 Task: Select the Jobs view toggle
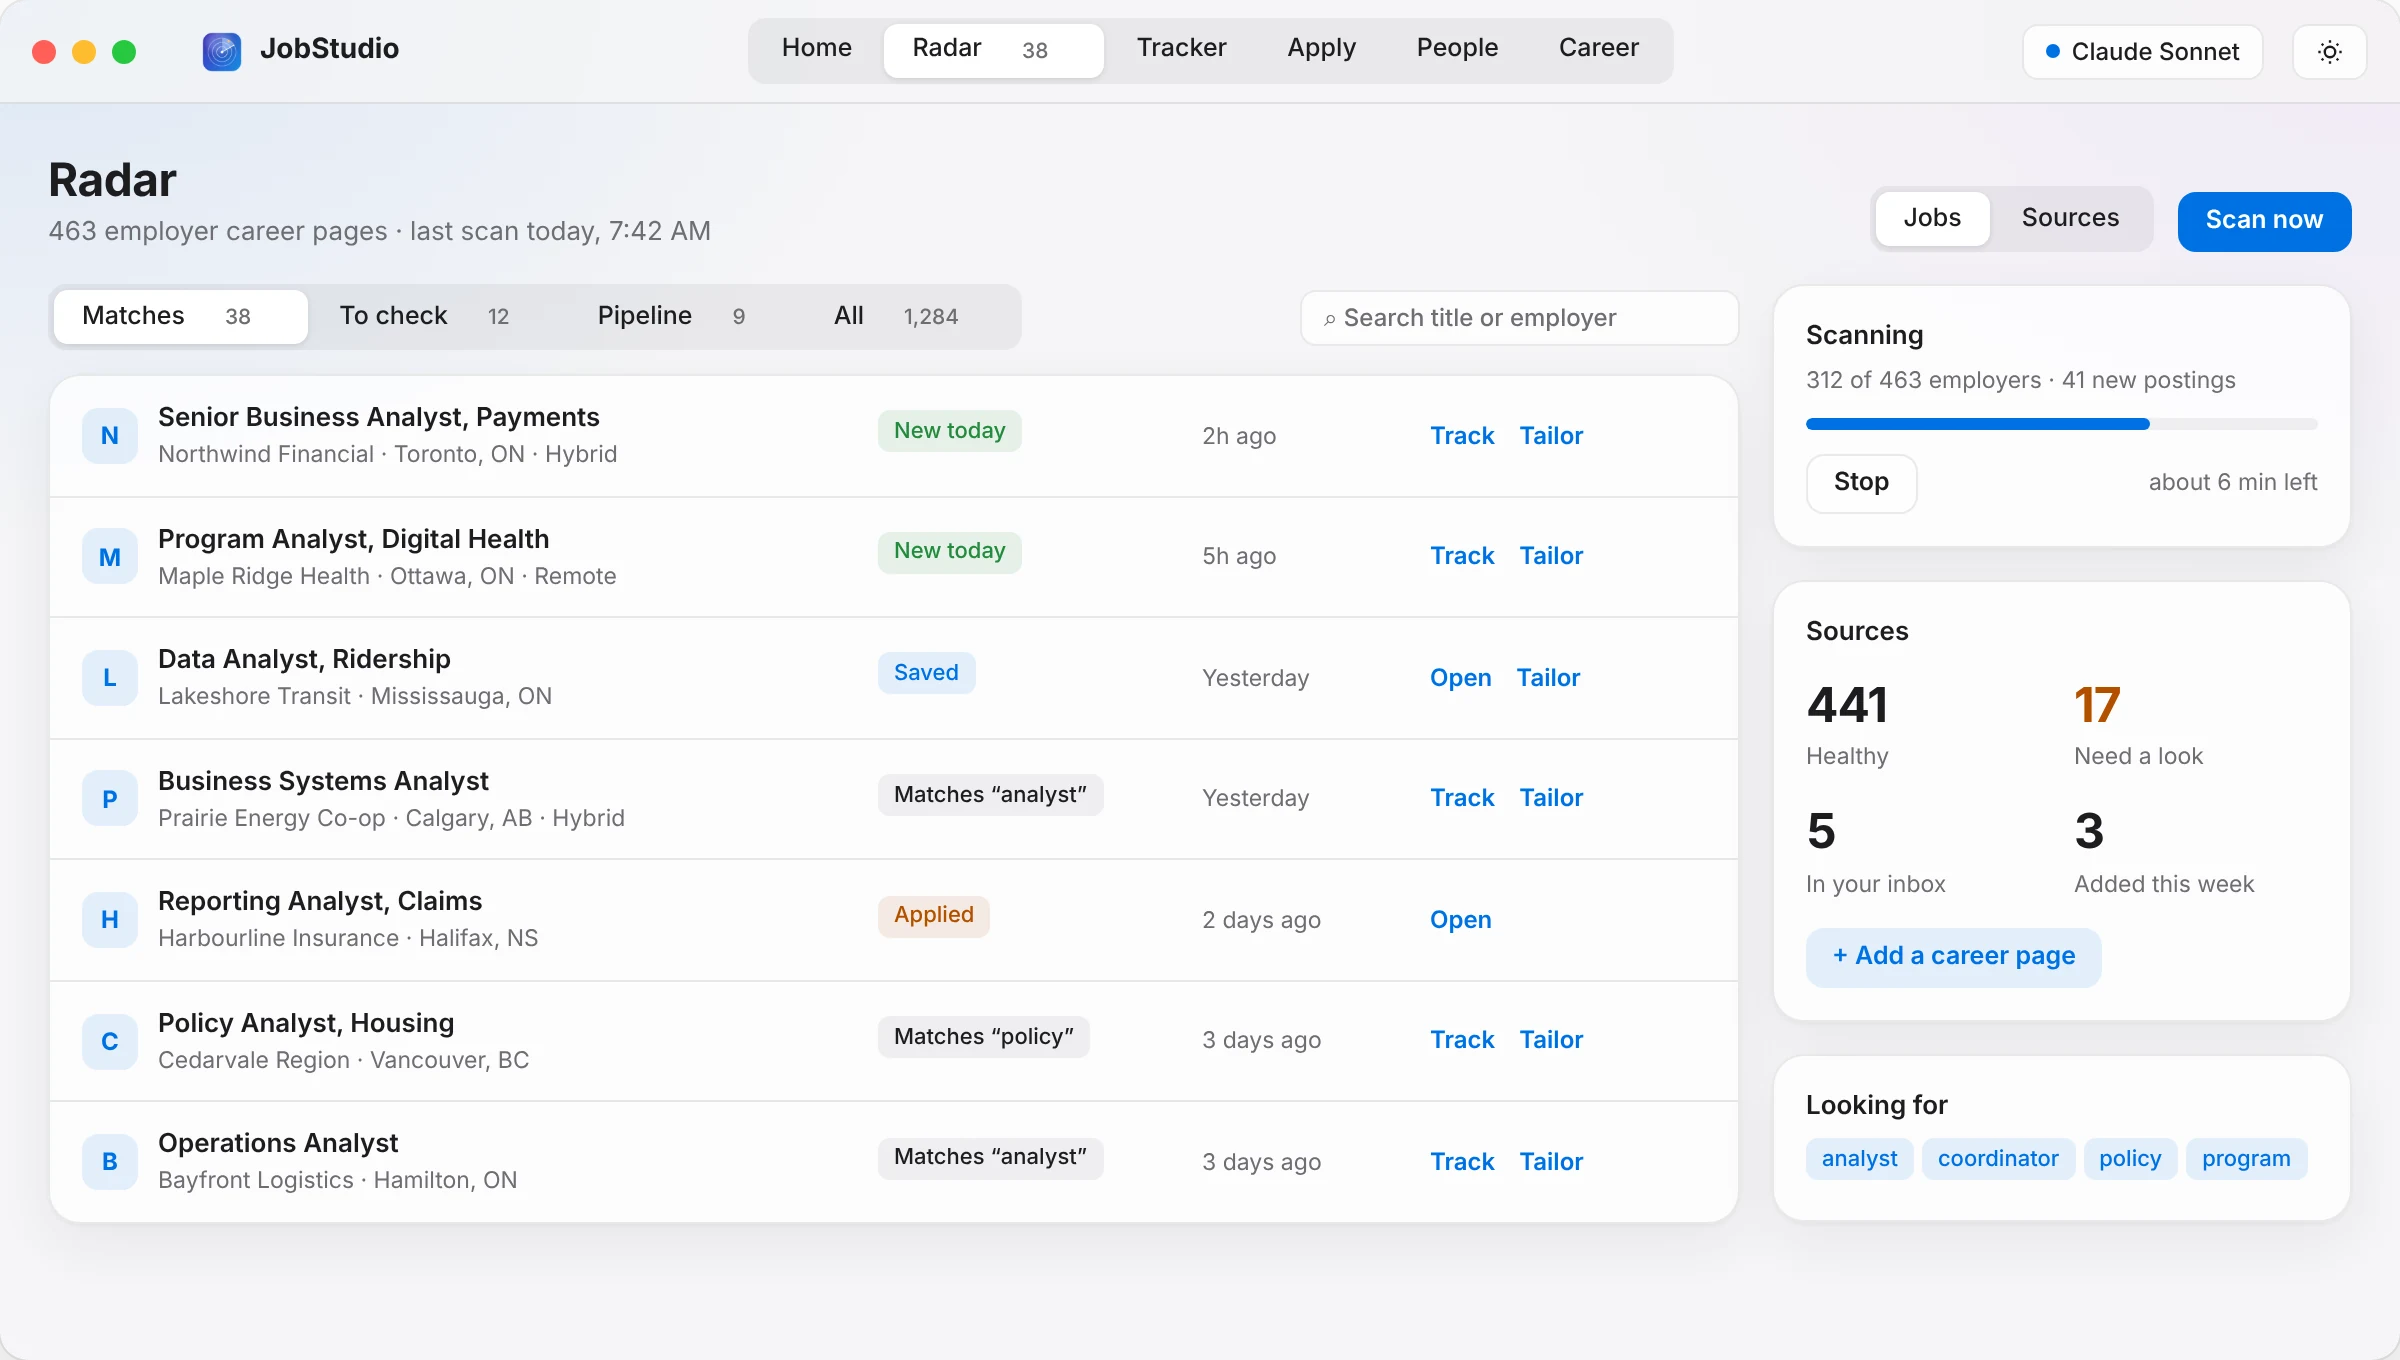(x=1932, y=218)
